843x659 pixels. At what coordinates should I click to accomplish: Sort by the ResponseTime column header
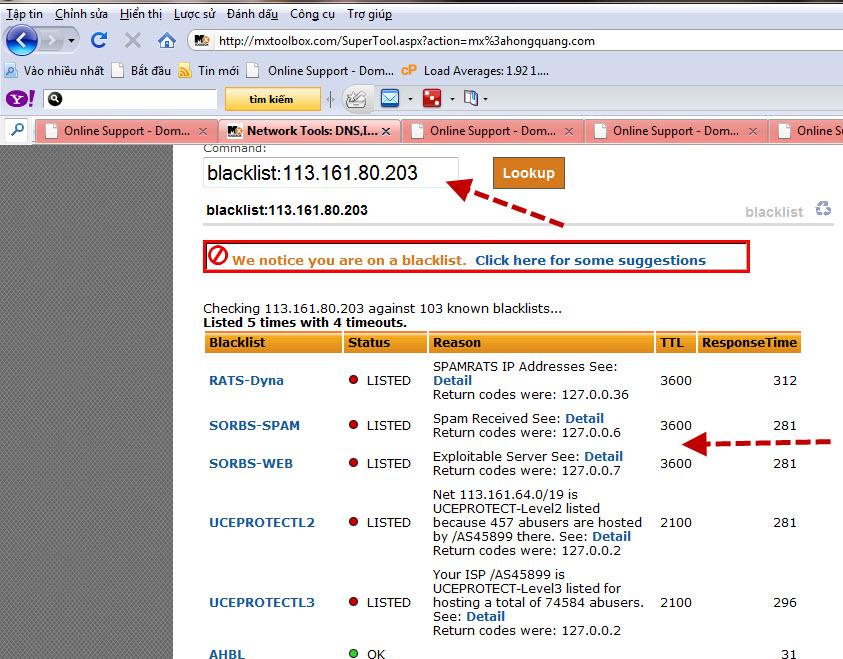pyautogui.click(x=749, y=342)
